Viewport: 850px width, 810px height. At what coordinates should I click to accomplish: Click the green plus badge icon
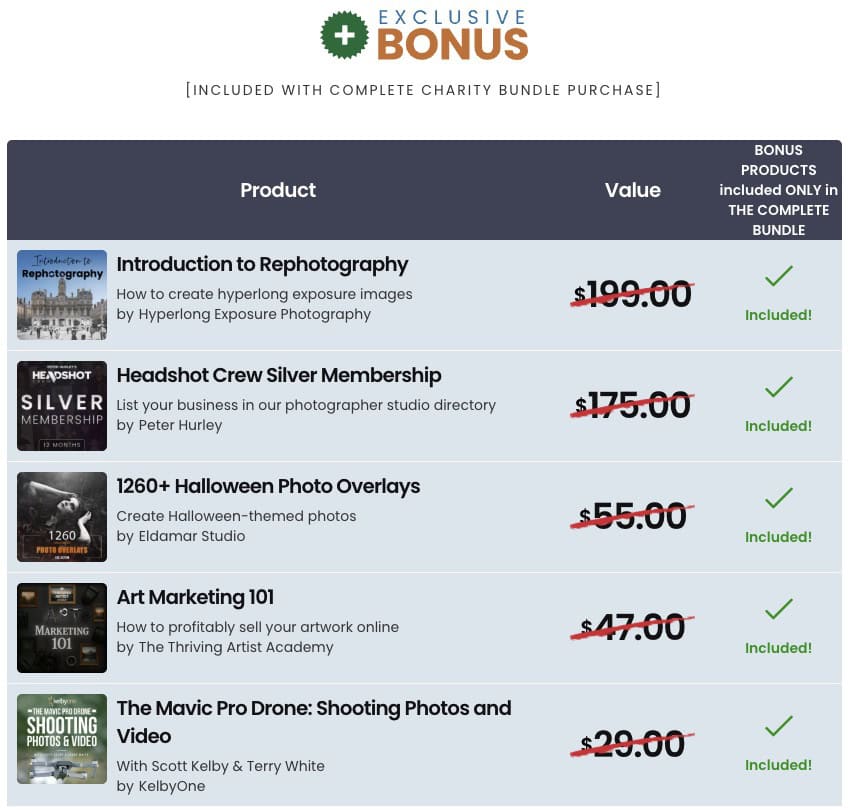pos(344,35)
